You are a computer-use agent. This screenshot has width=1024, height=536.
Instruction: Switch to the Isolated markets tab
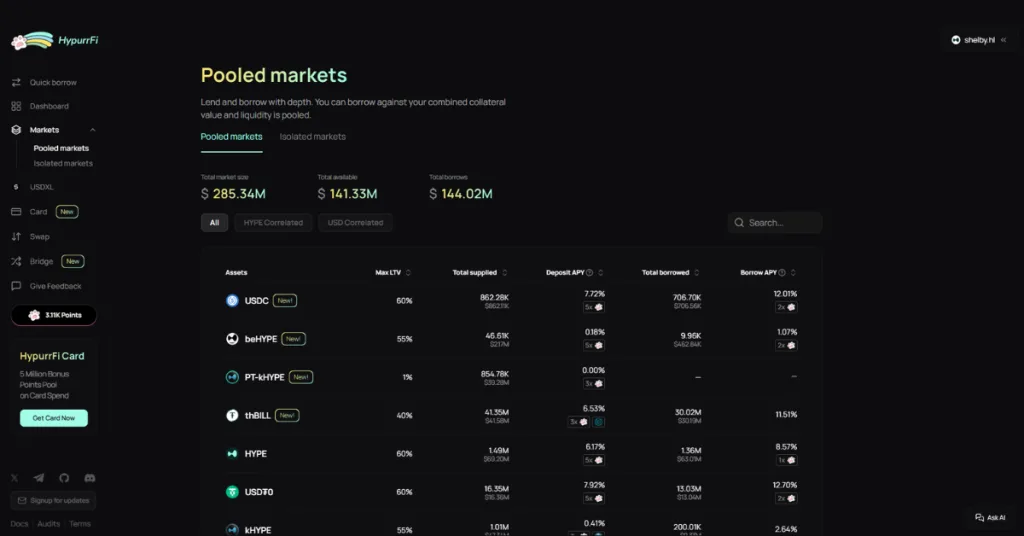[x=312, y=137]
